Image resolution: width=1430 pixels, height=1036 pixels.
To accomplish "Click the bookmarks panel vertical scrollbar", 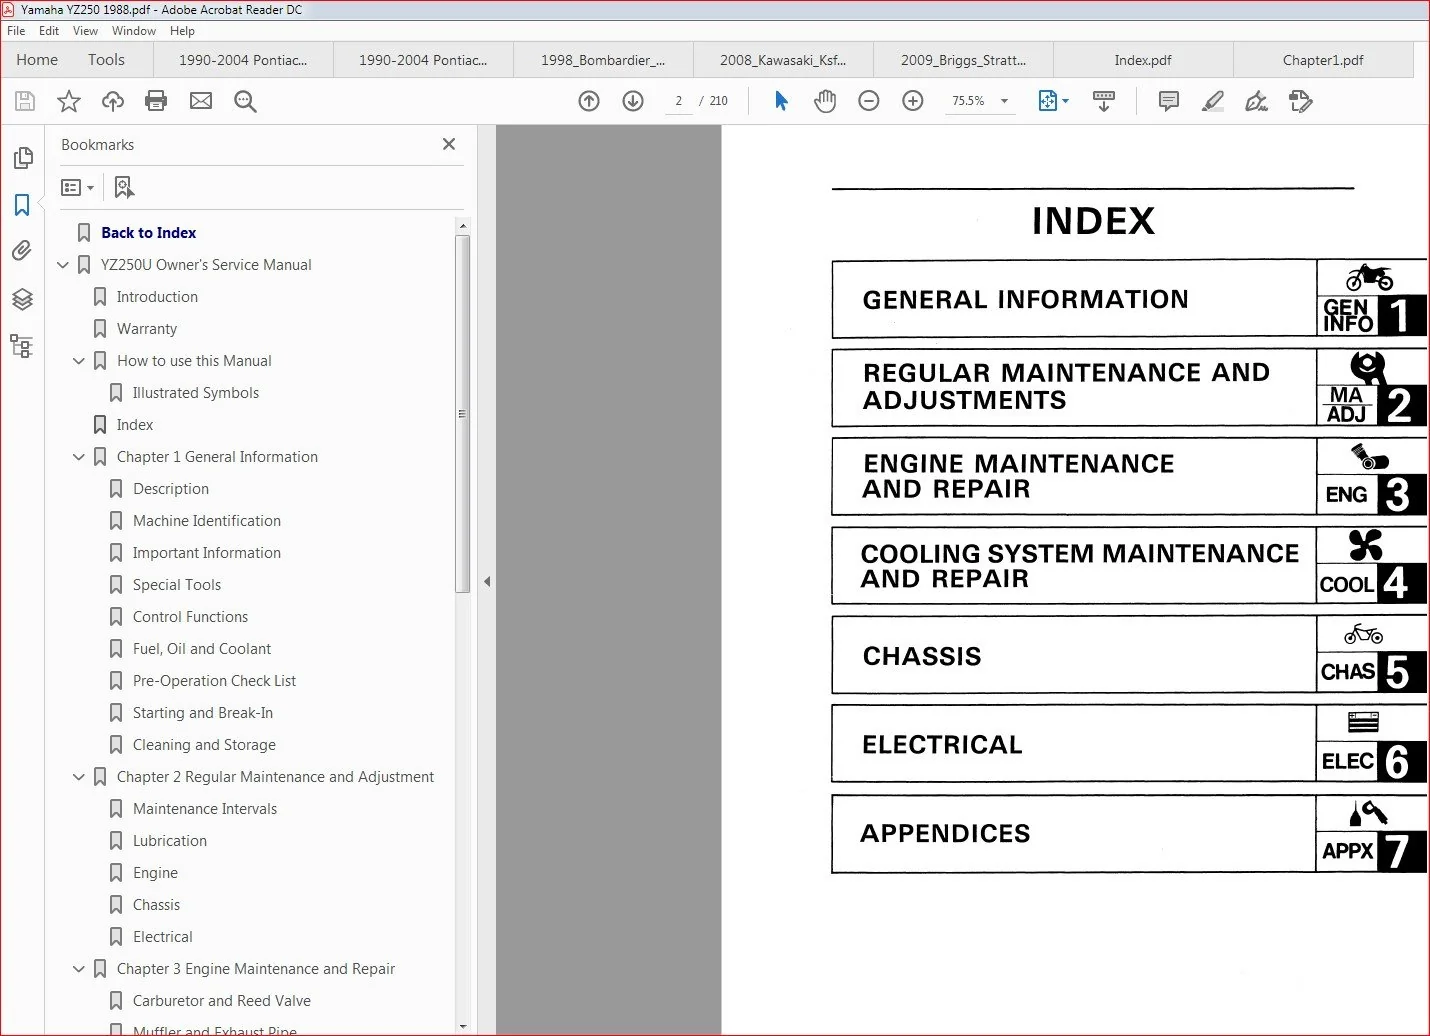I will (x=462, y=413).
